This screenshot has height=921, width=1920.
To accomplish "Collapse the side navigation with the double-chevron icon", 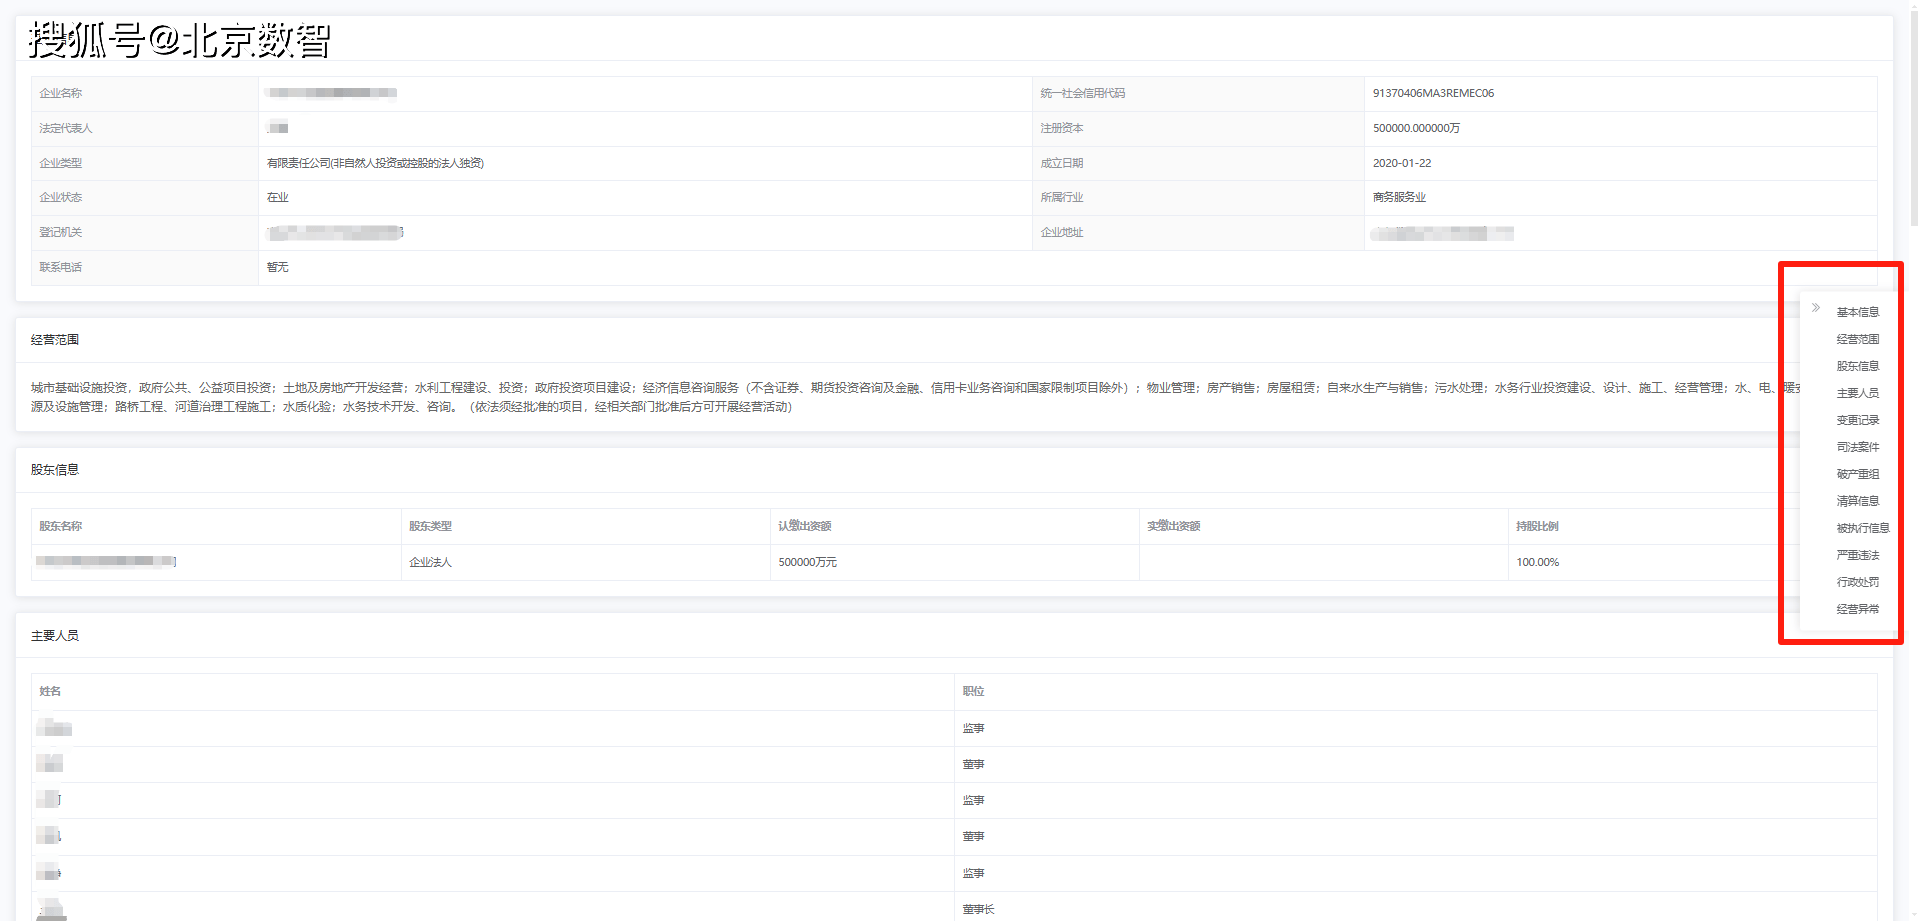I will point(1816,308).
